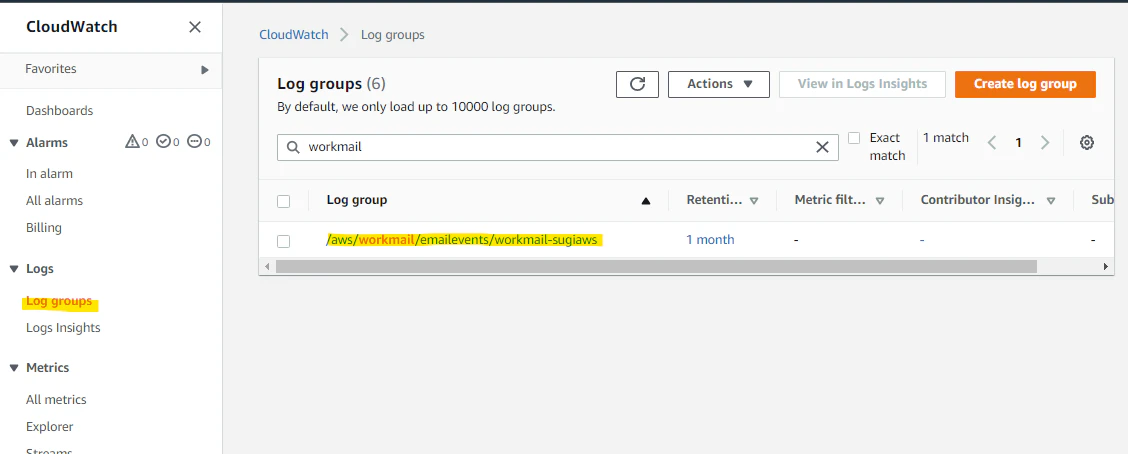This screenshot has width=1128, height=454.
Task: Click the in-alarm triangle count icon
Action: pyautogui.click(x=132, y=142)
